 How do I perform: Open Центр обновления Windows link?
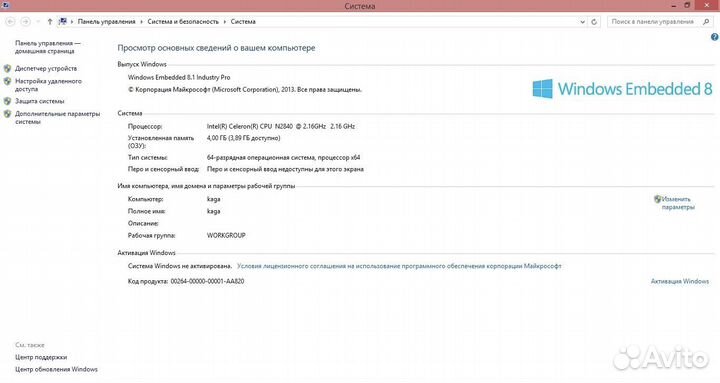click(56, 369)
